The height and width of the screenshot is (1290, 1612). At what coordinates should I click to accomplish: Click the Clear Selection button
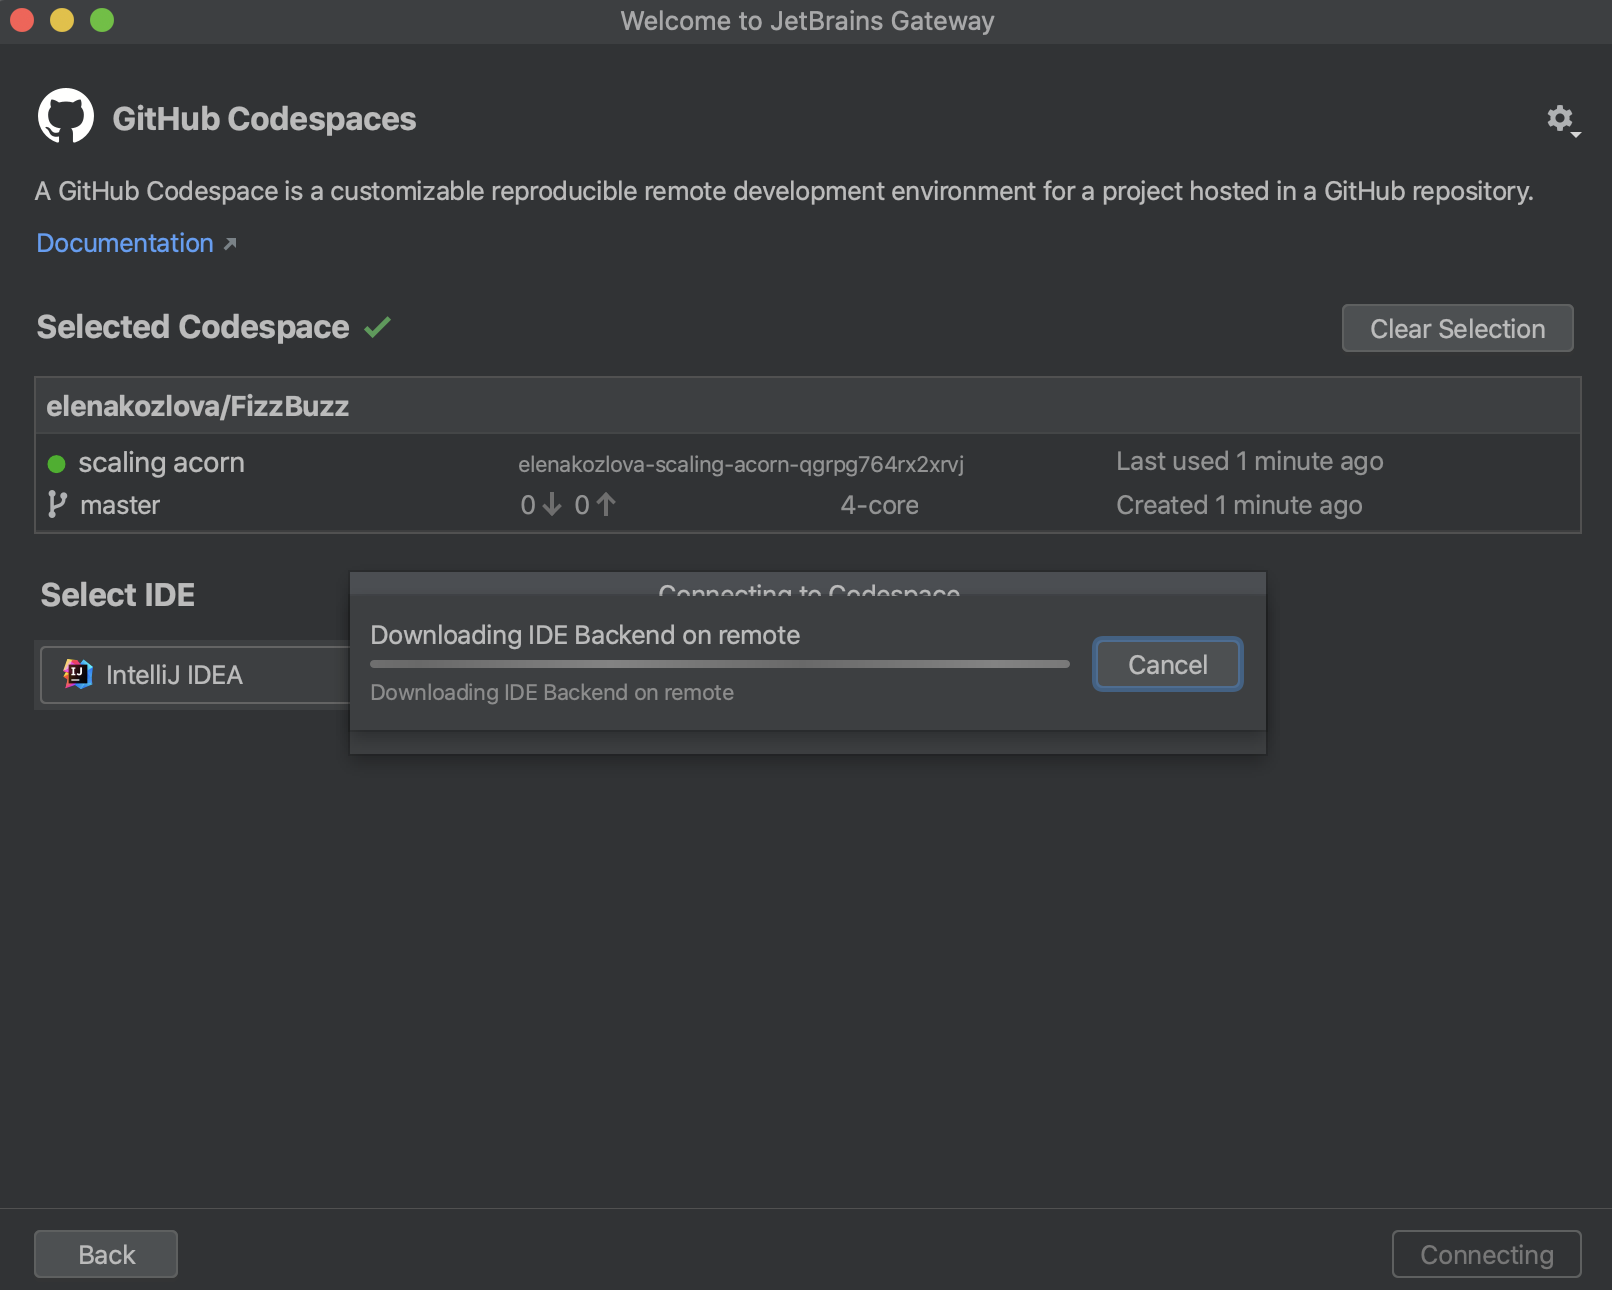pyautogui.click(x=1457, y=328)
